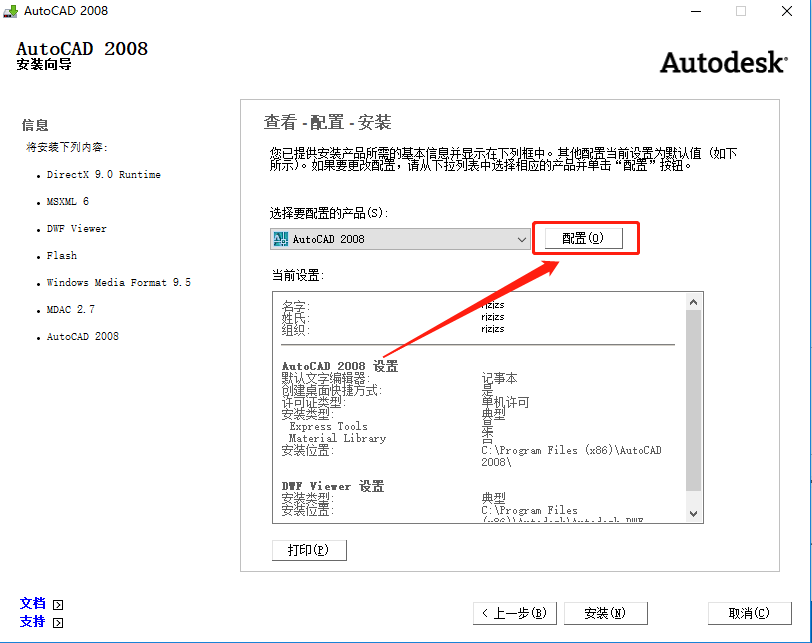Start installation with 安装(N) button

[605, 613]
